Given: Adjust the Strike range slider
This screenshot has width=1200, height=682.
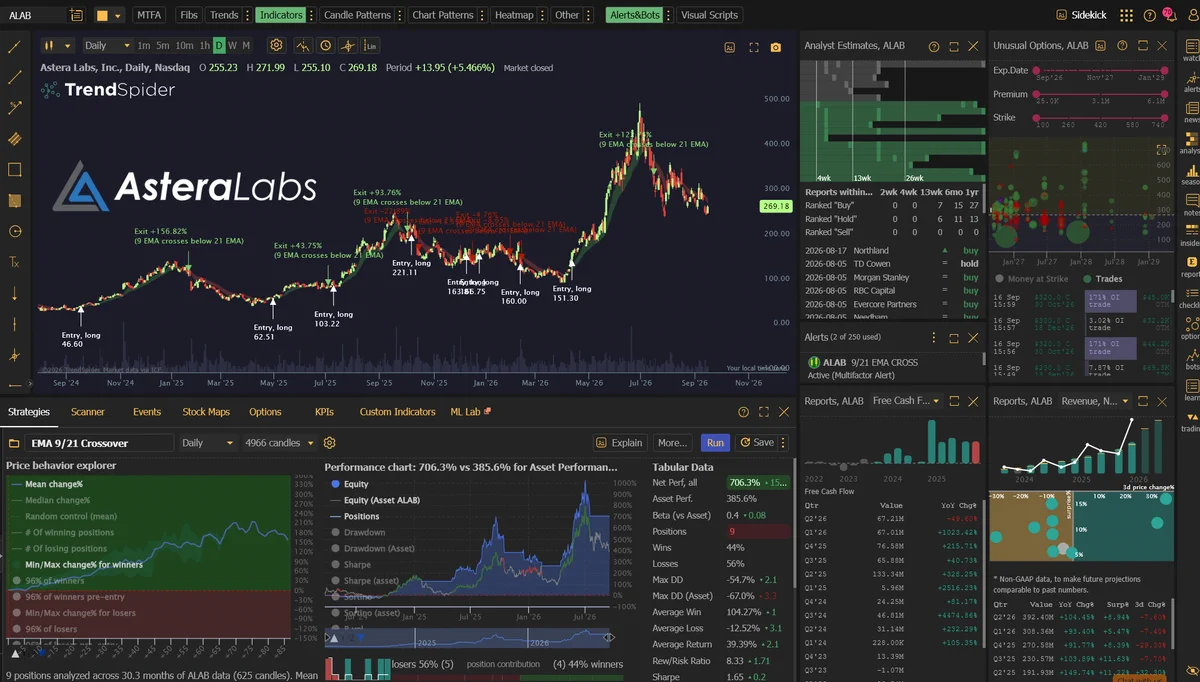Looking at the screenshot, I should click(1100, 118).
